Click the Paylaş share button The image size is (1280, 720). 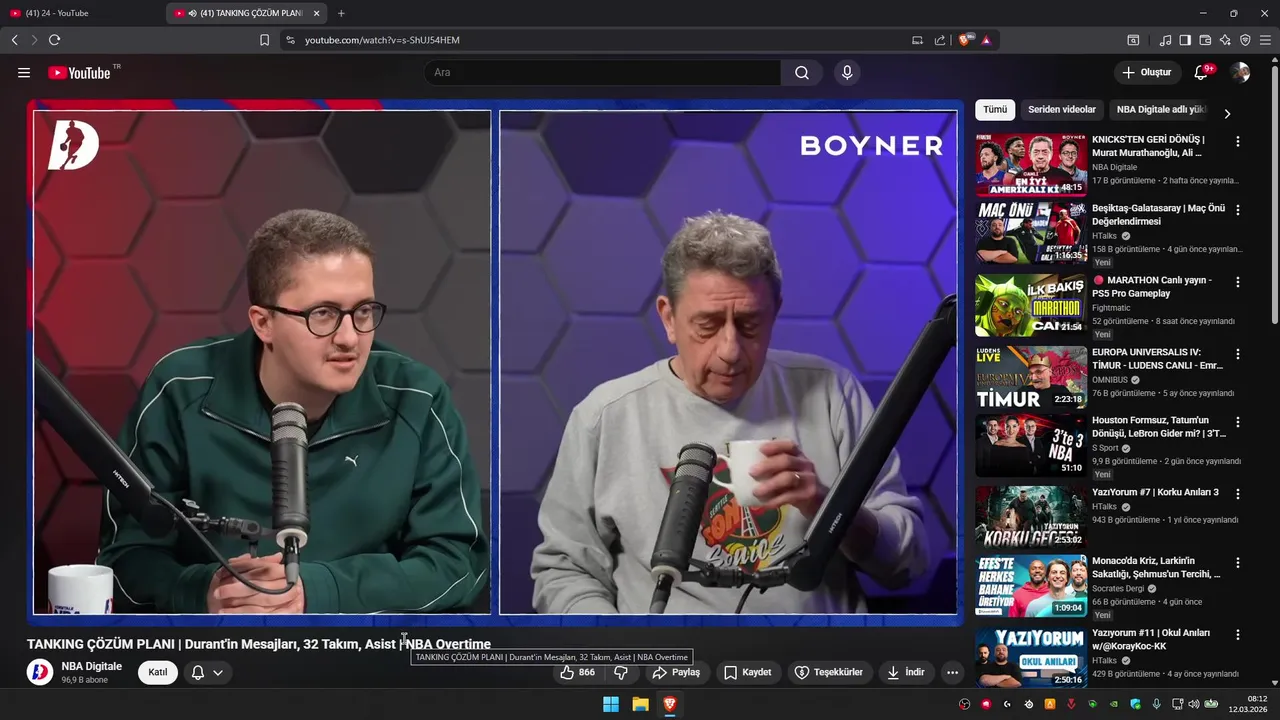pos(677,672)
